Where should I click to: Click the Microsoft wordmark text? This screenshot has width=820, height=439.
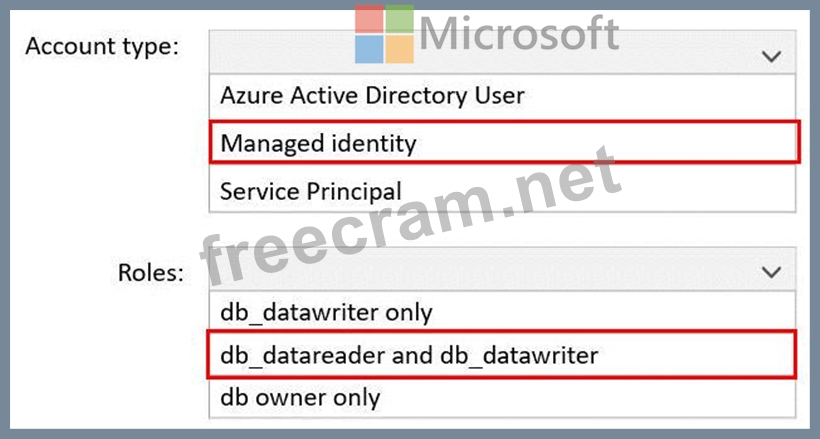tap(519, 34)
